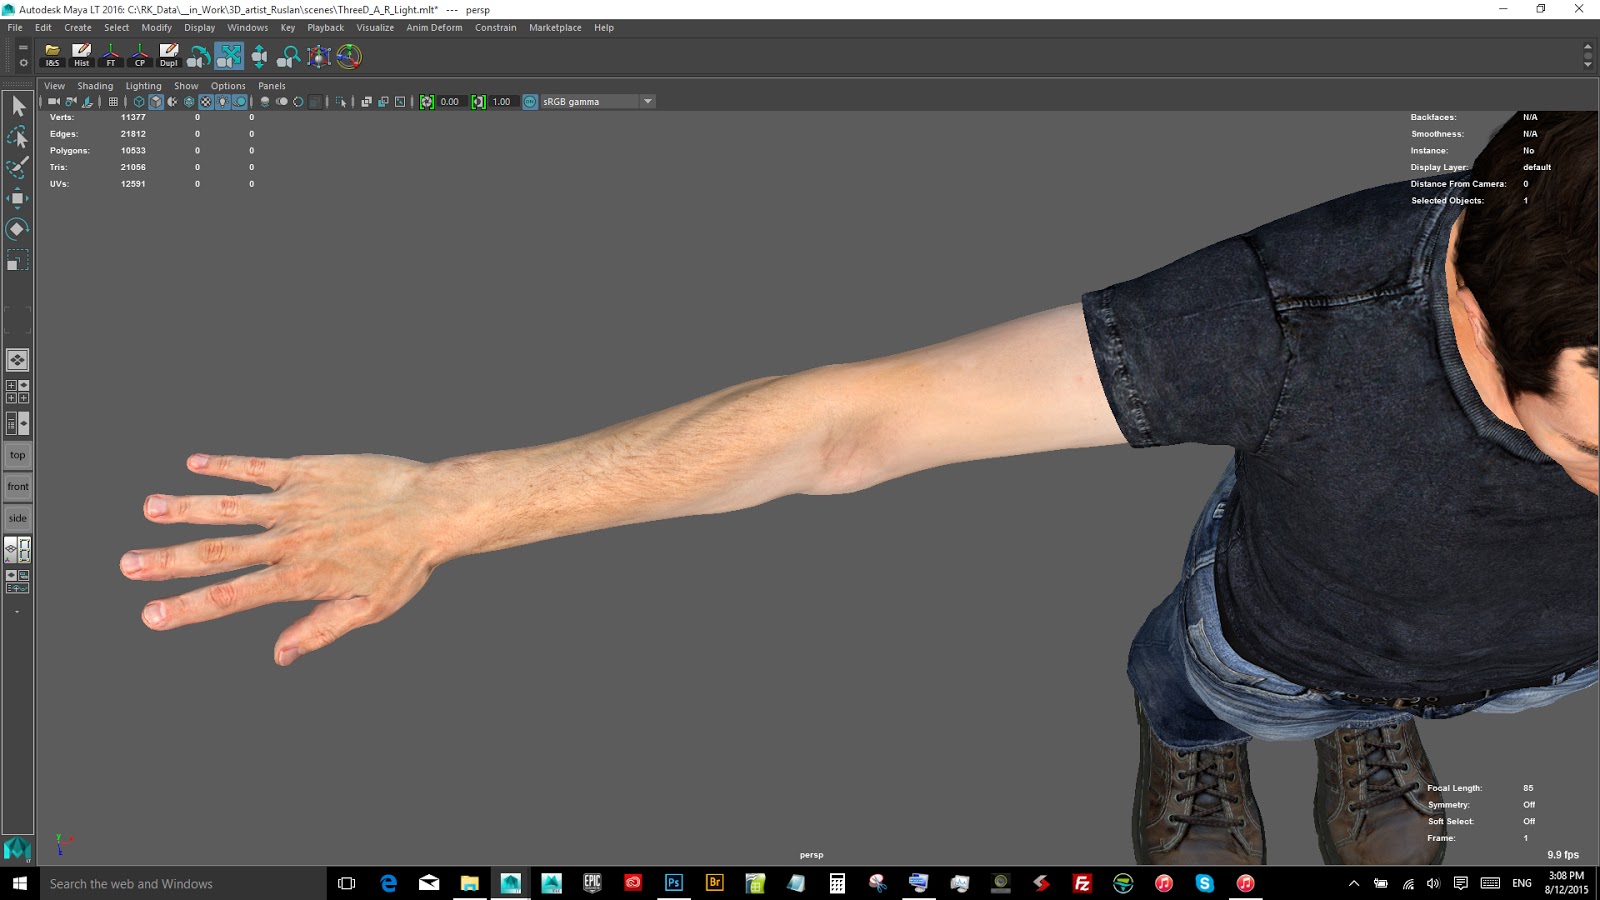This screenshot has width=1600, height=900.
Task: Expand the layout shortcuts arrow below side button
Action: click(17, 611)
